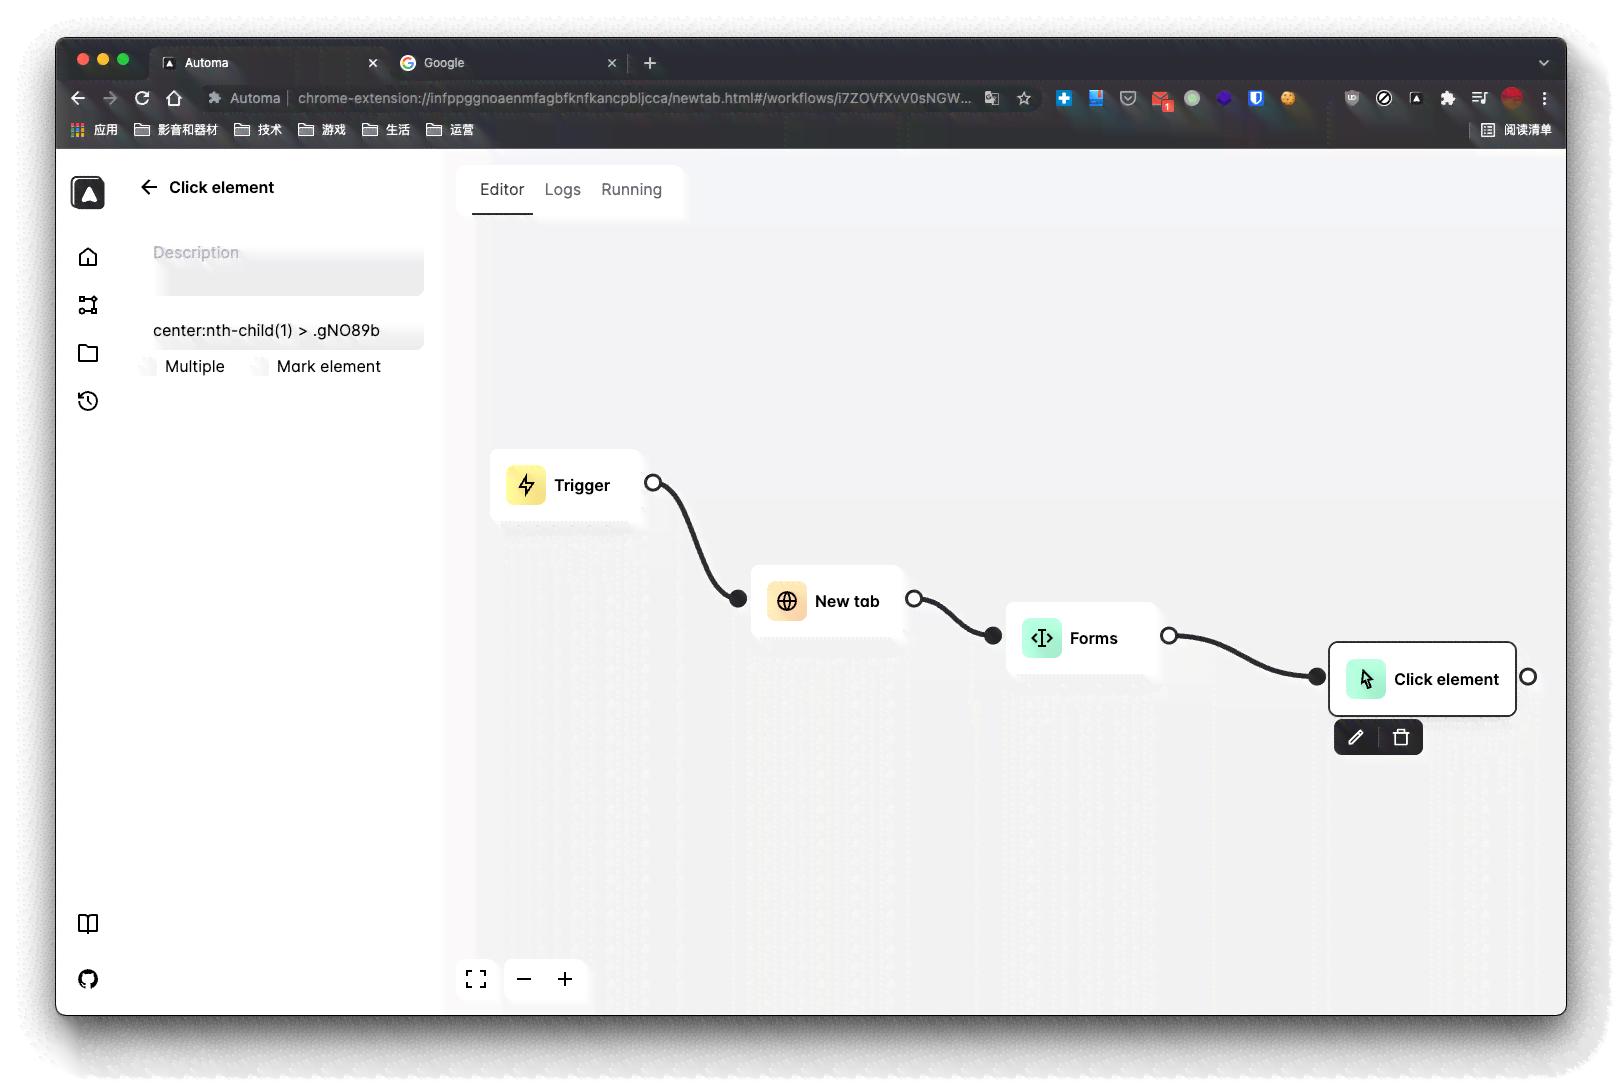Open the collections folder icon

[x=88, y=353]
